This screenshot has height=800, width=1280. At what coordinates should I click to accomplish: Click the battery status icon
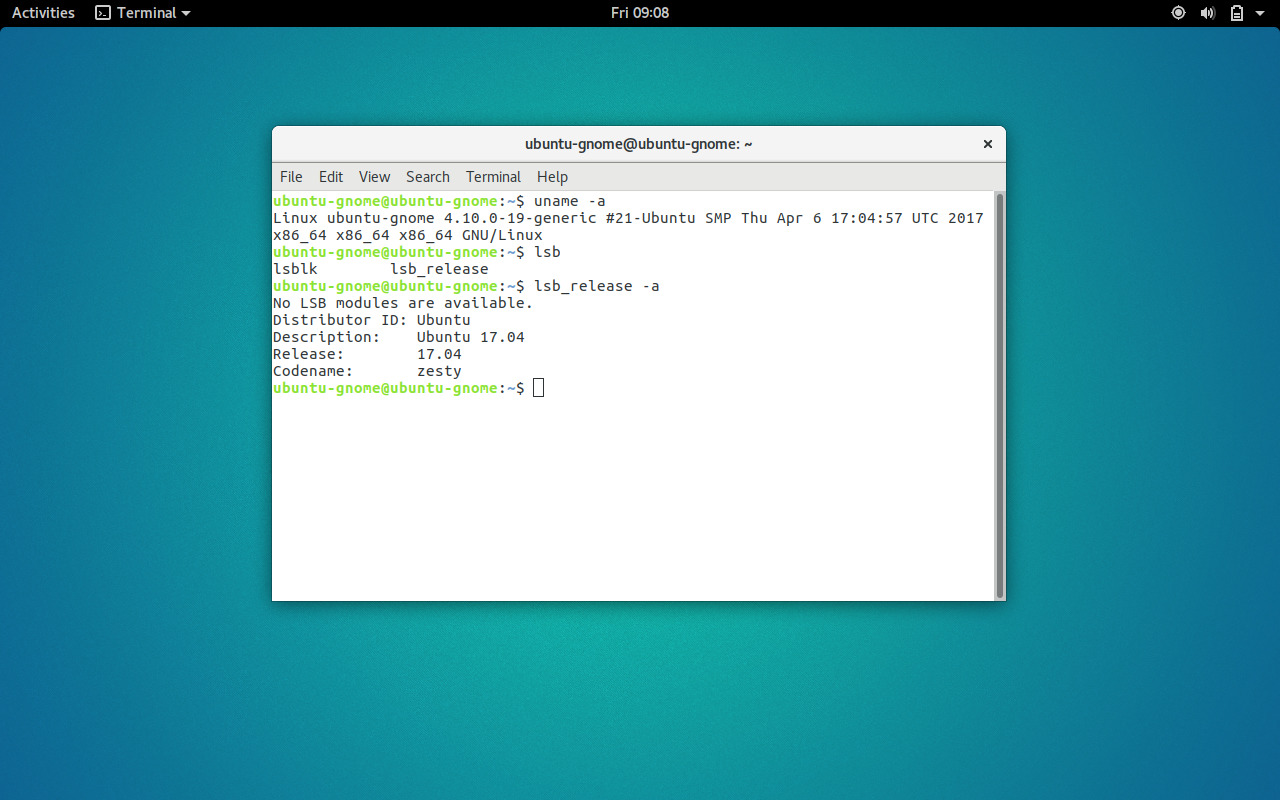point(1236,13)
